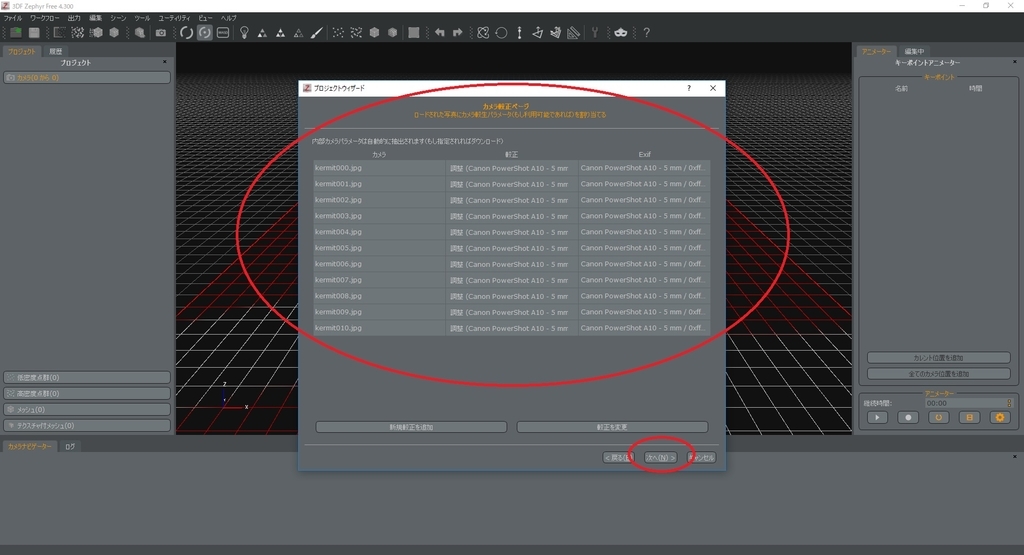Switch to the 編集中 tab in right panel
This screenshot has height=555, width=1024.
[x=914, y=51]
